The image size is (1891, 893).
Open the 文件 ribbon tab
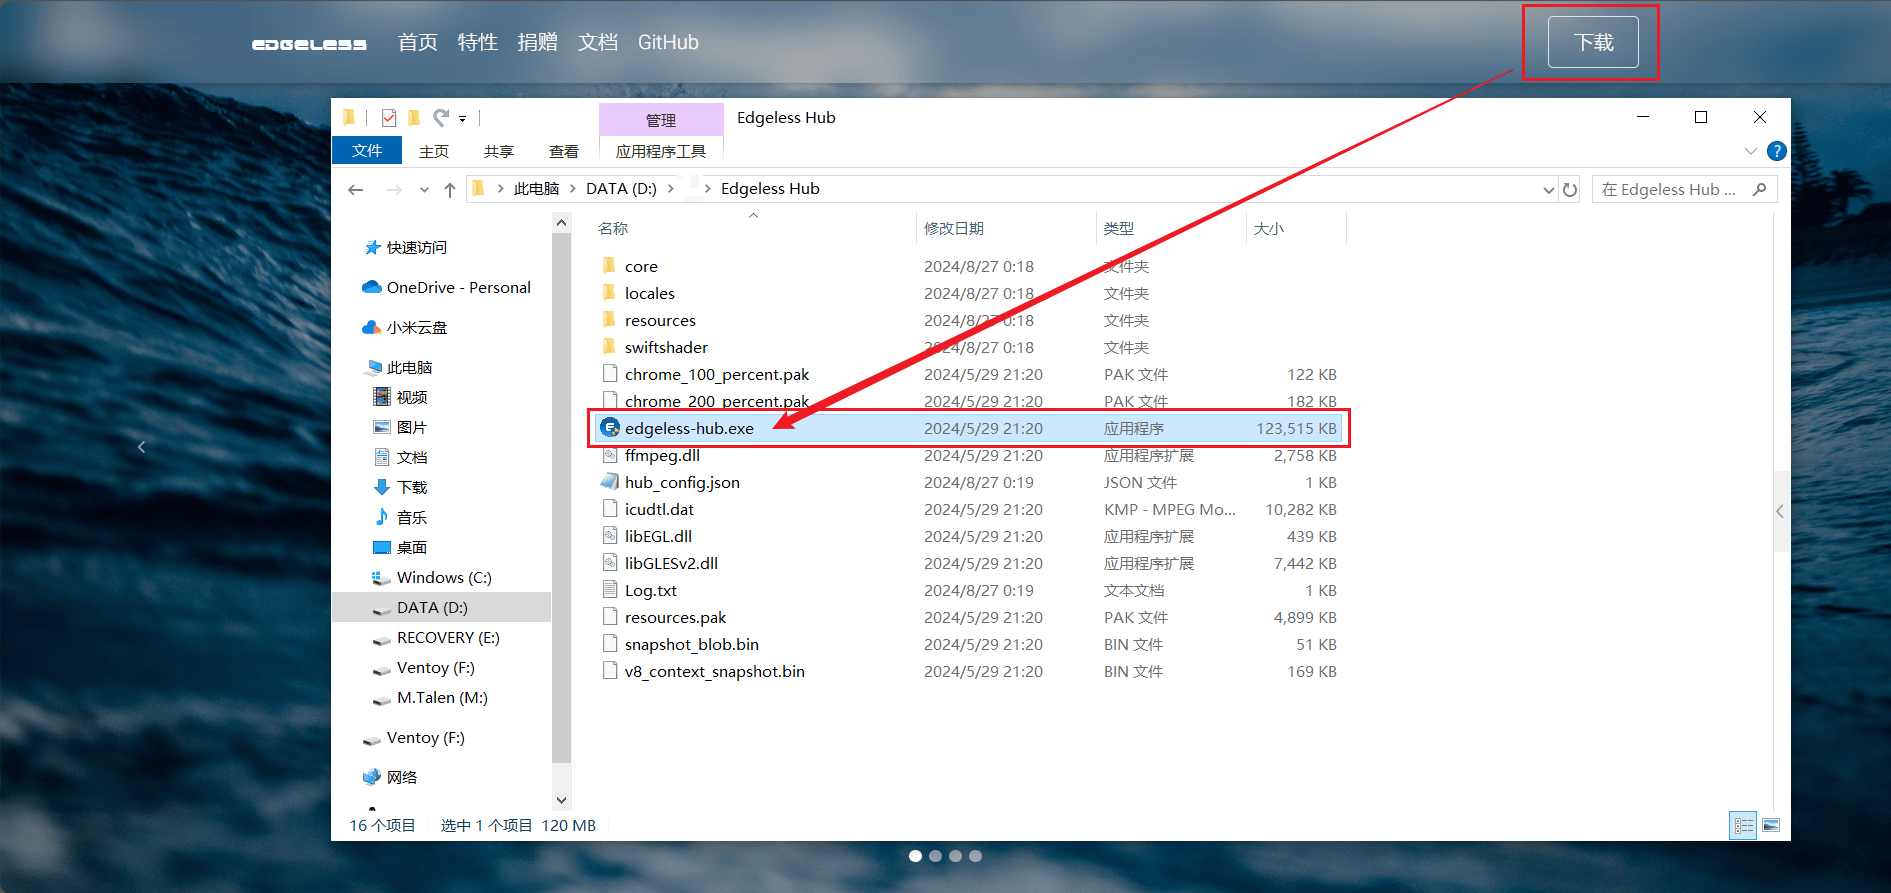click(367, 151)
